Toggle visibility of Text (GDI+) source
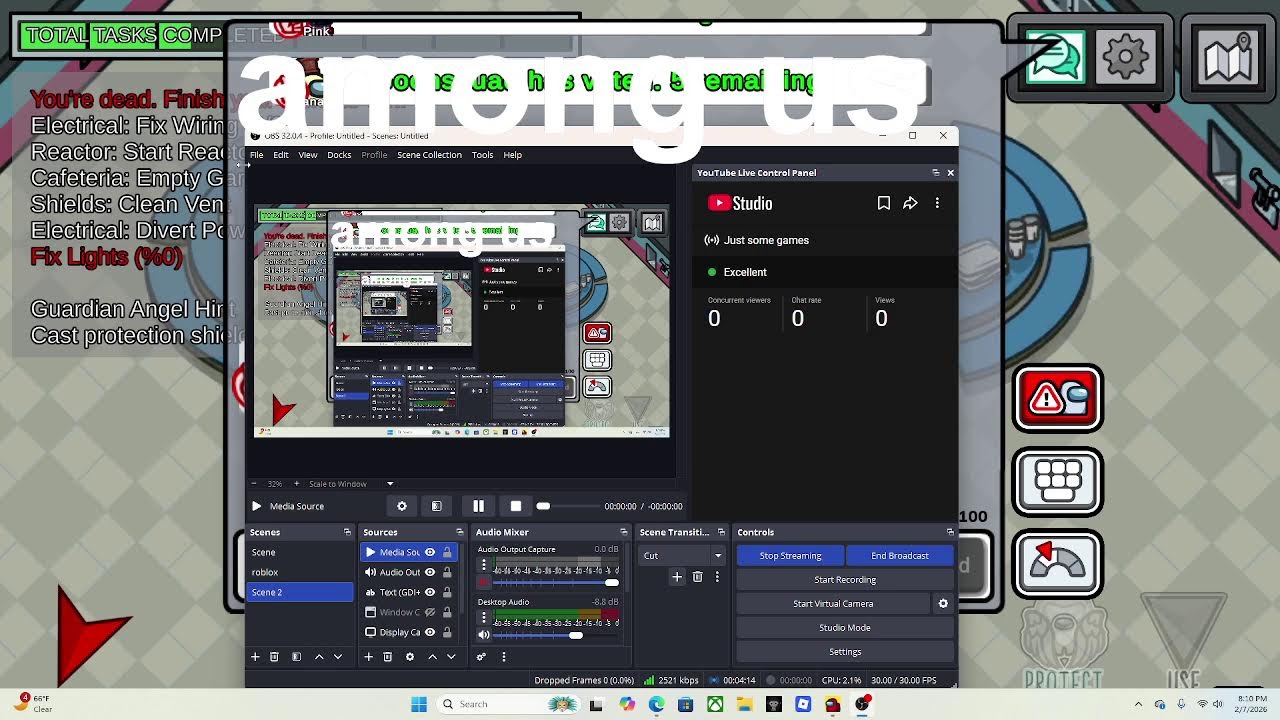The image size is (1280, 720). click(430, 592)
